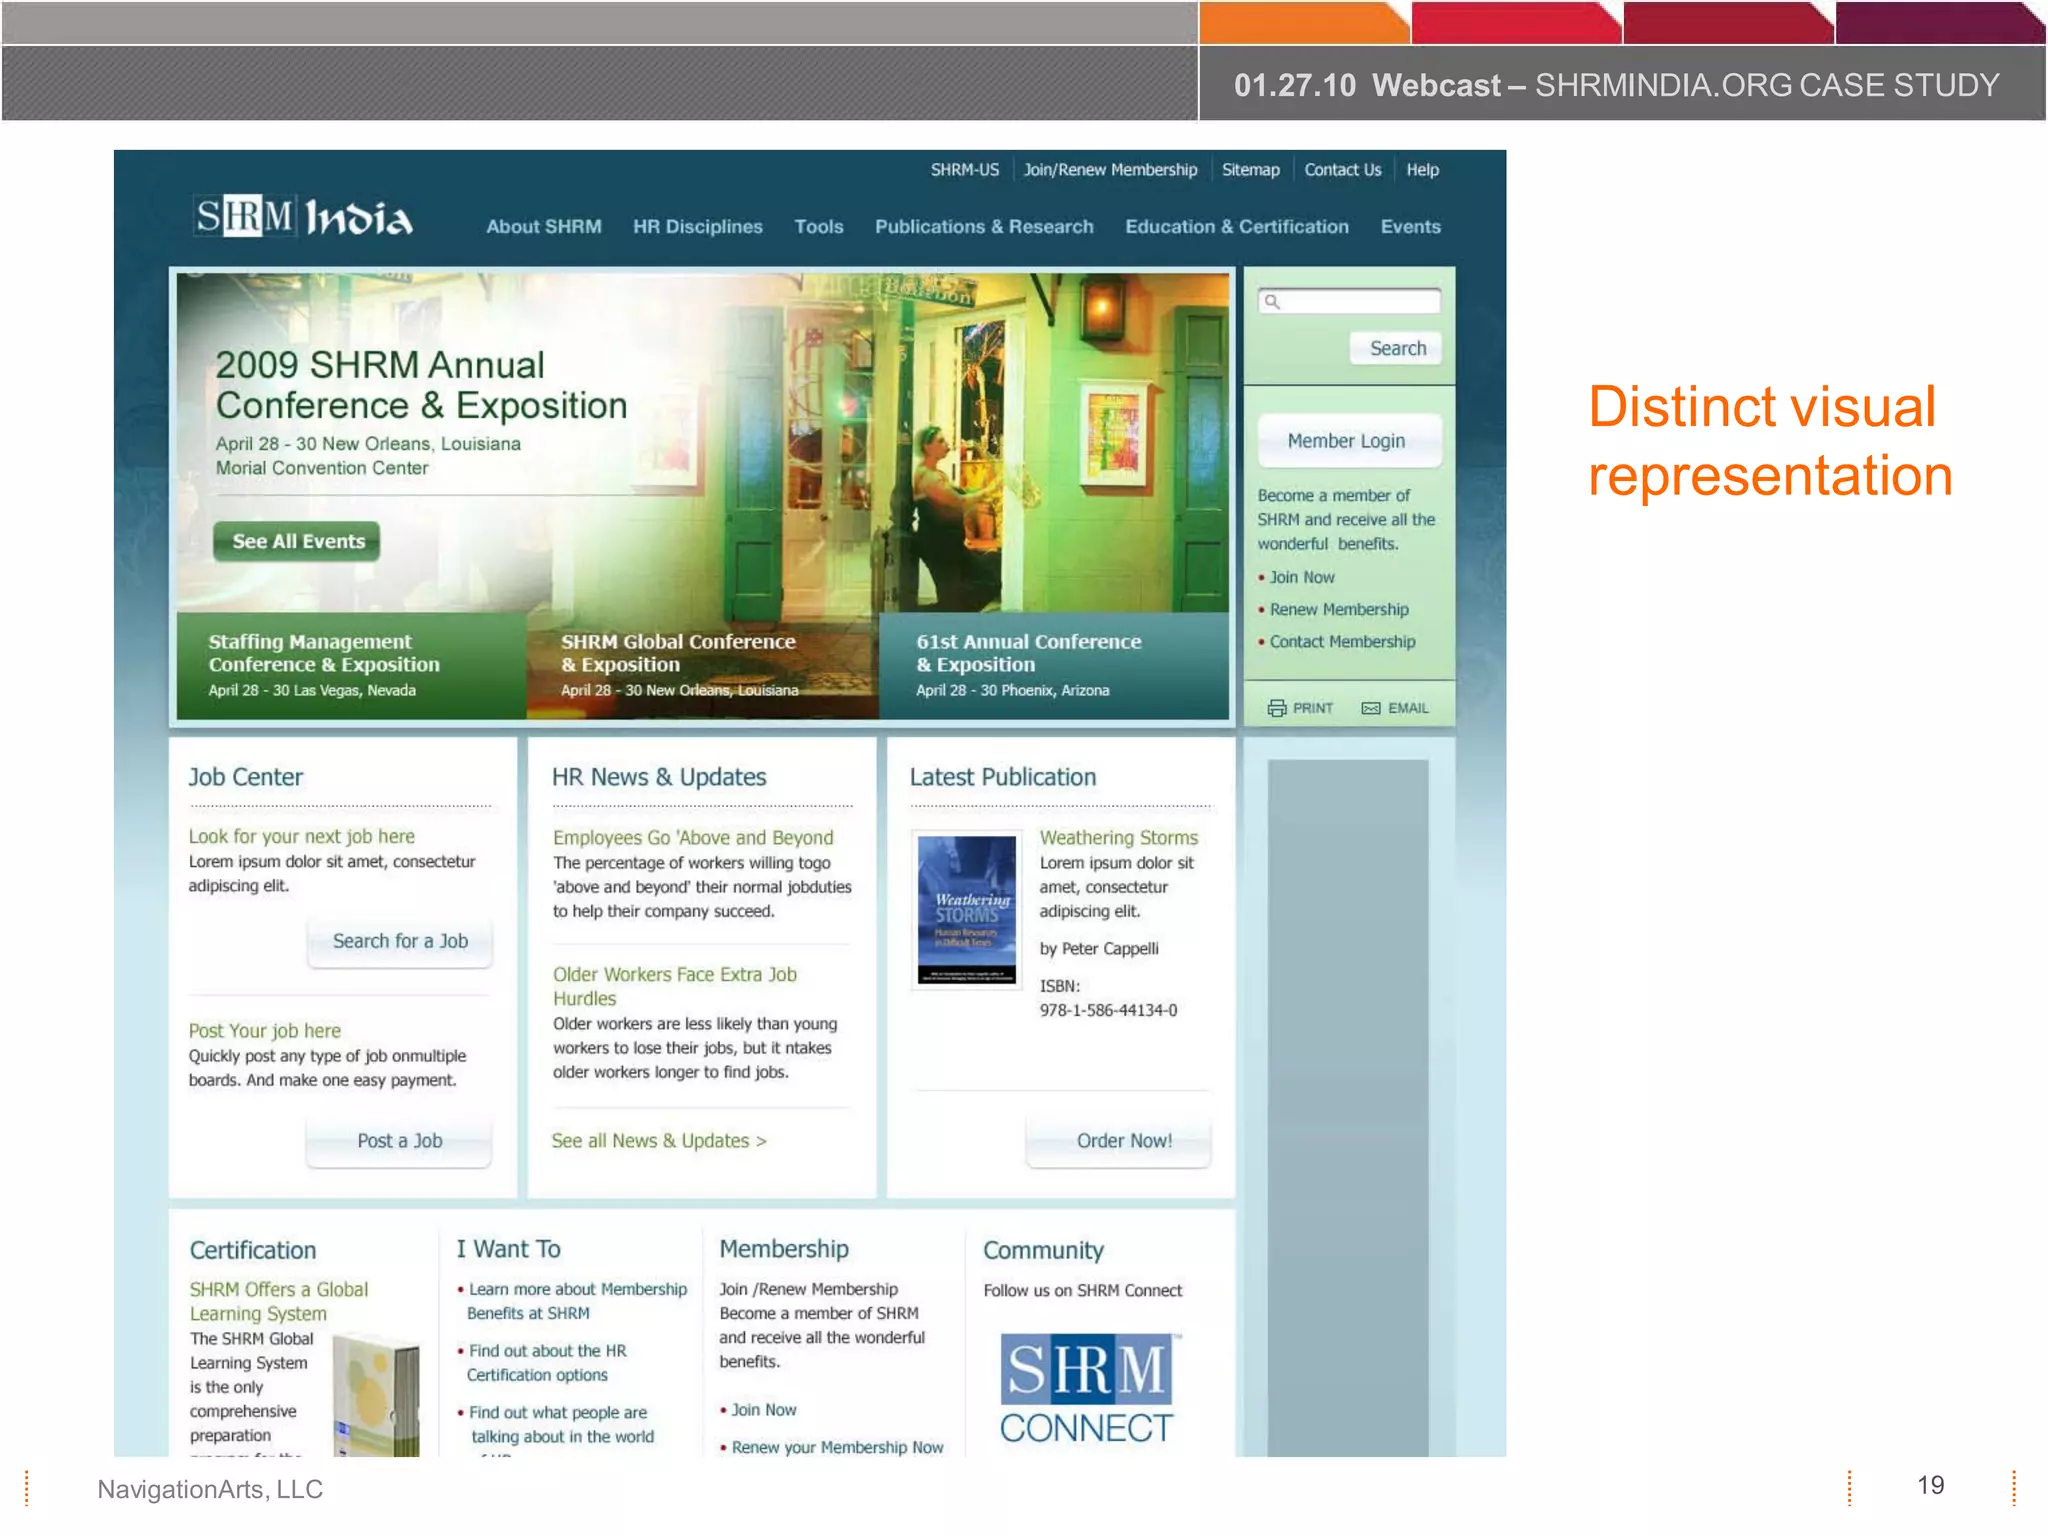Focus the search input field
Screen dimensions: 2048x1536
click(1349, 301)
